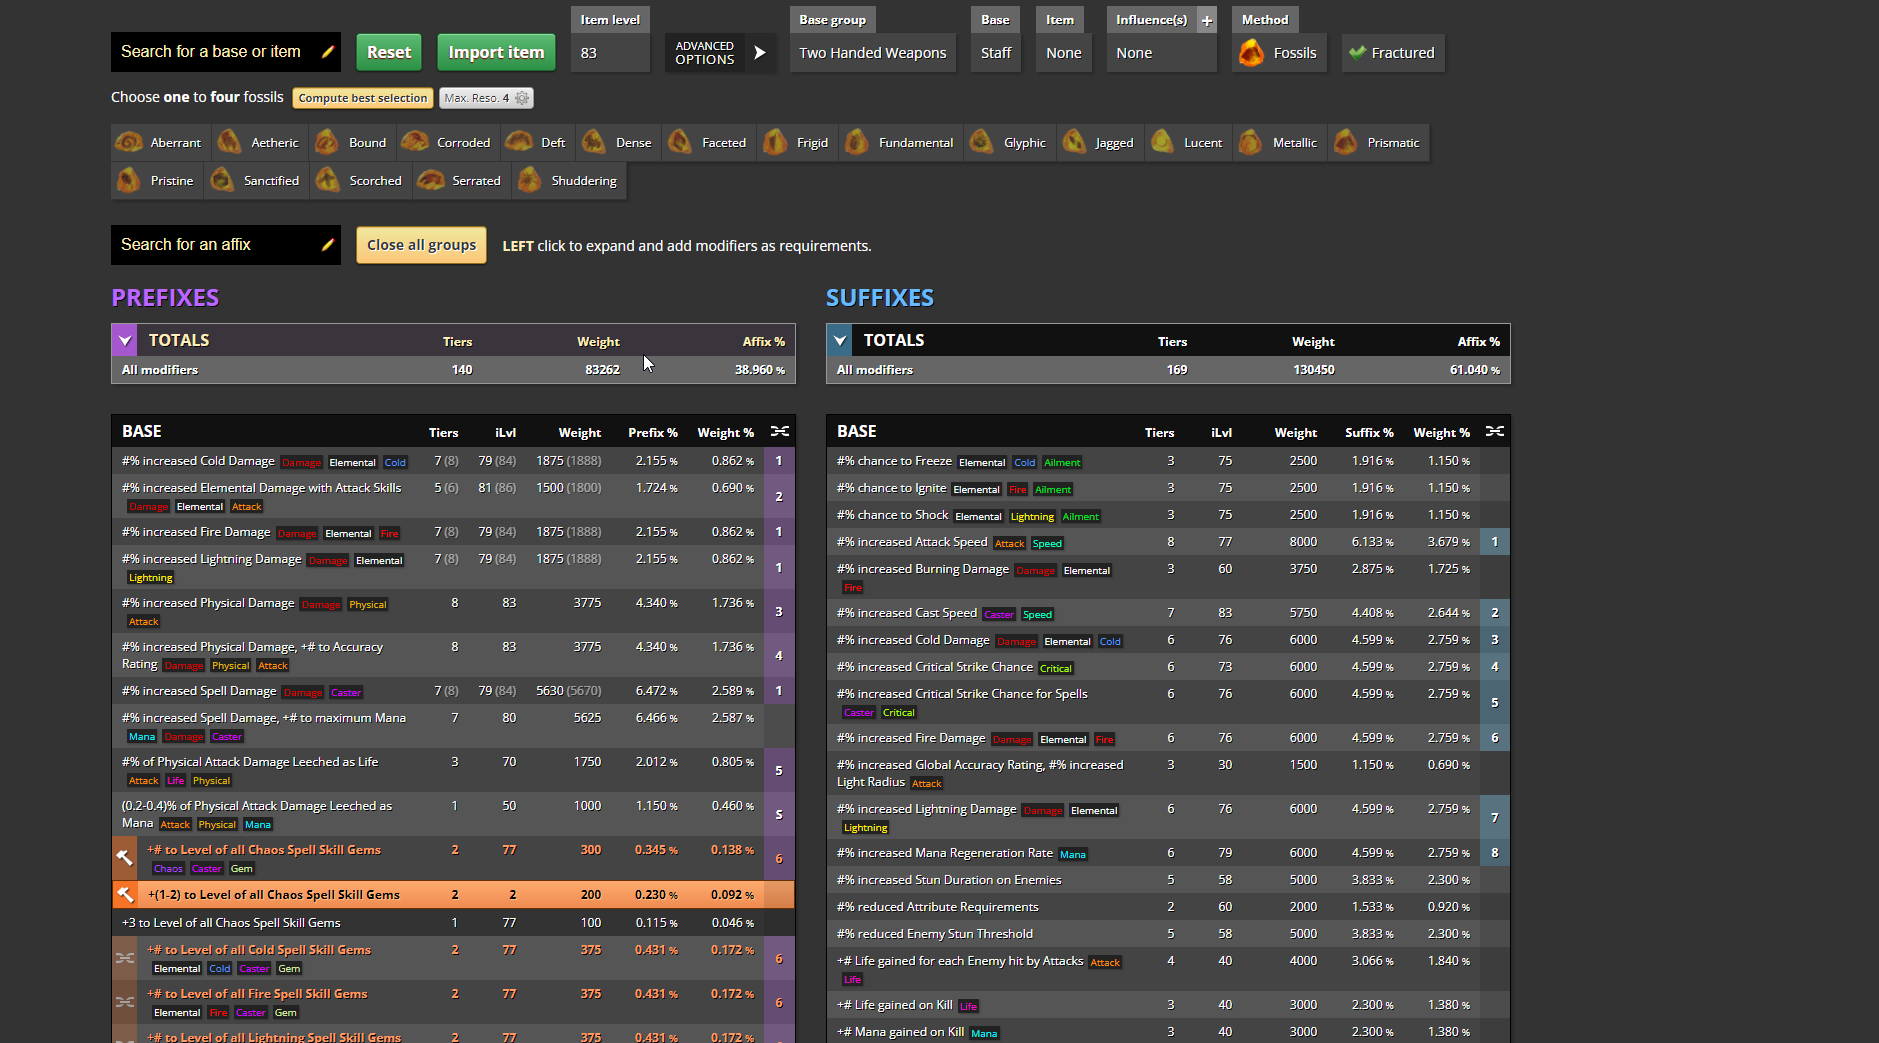The image size is (1879, 1043).
Task: Open the Base Staff dropdown
Action: click(x=996, y=53)
